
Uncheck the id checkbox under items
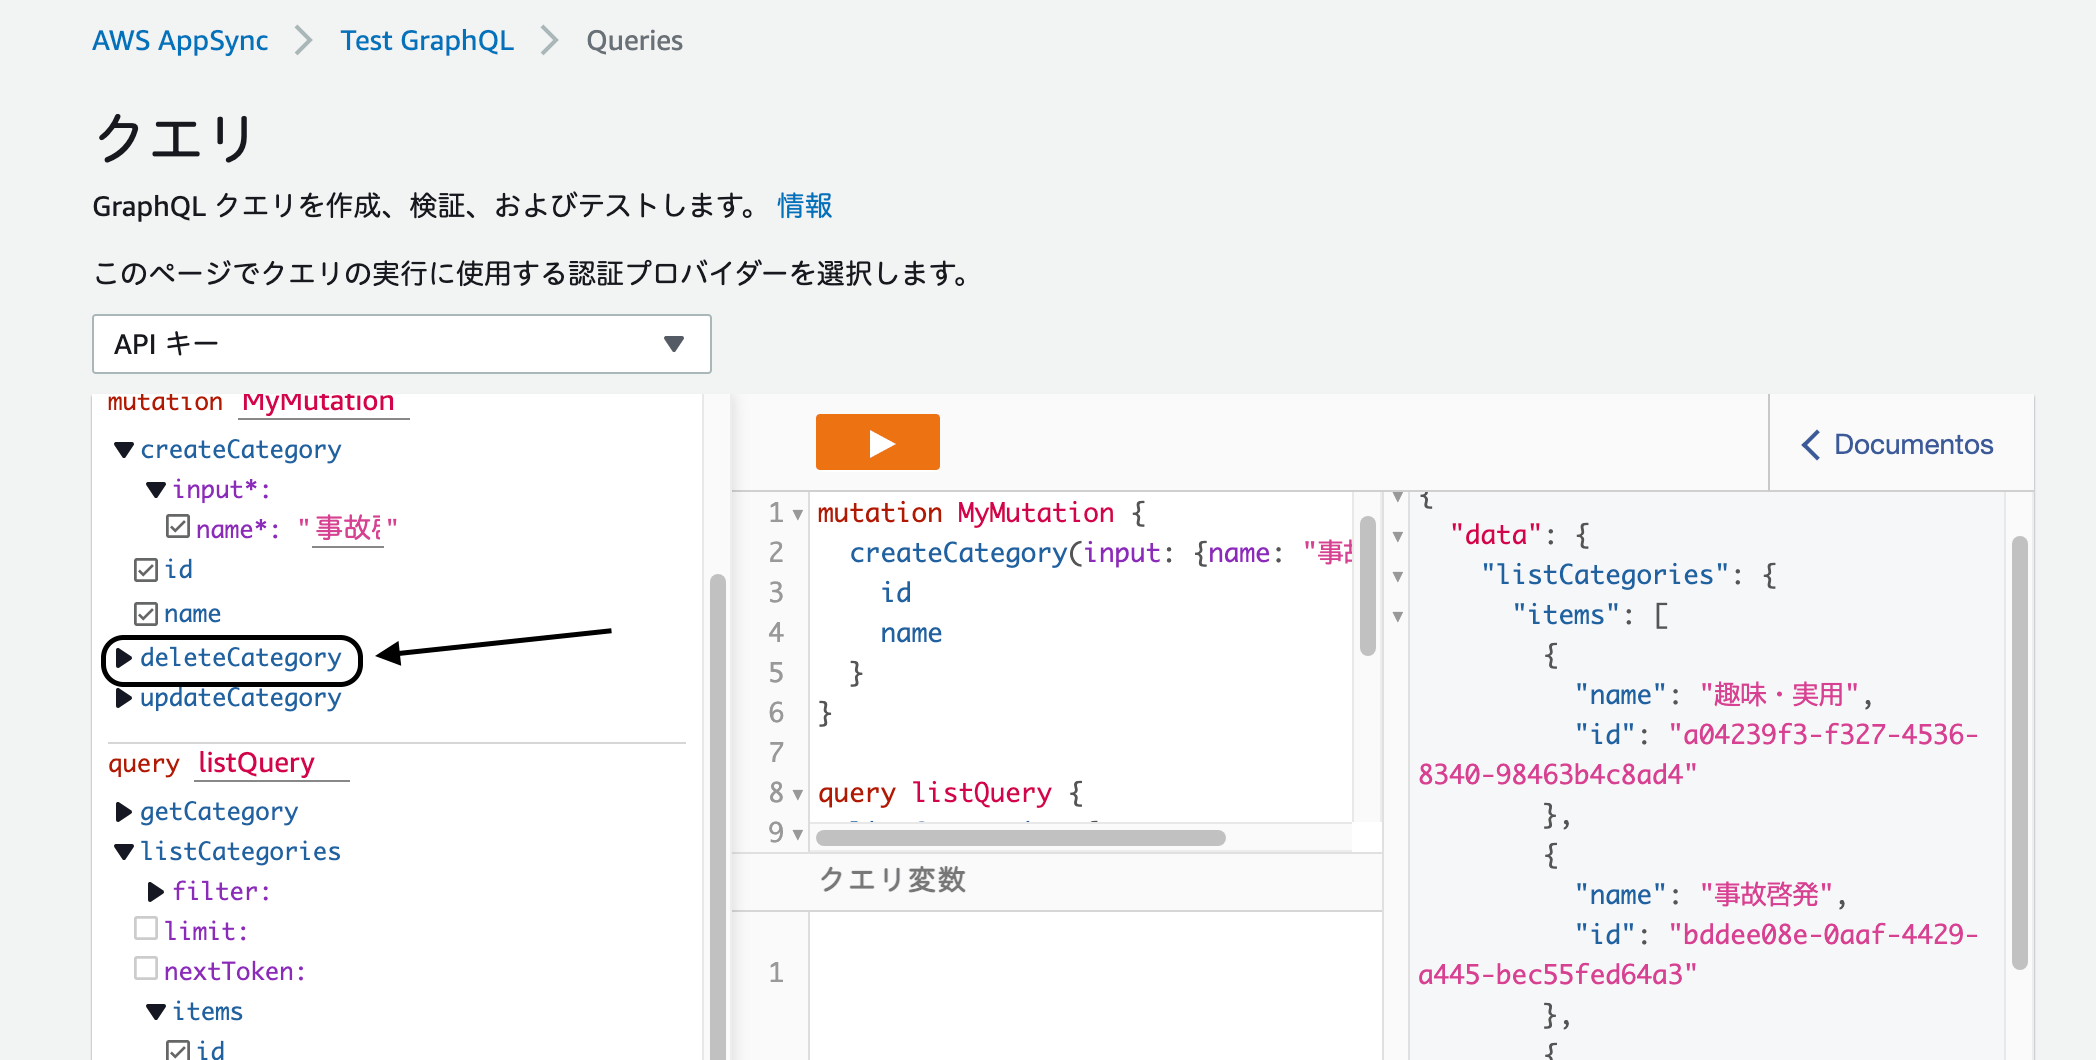pyautogui.click(x=178, y=1050)
